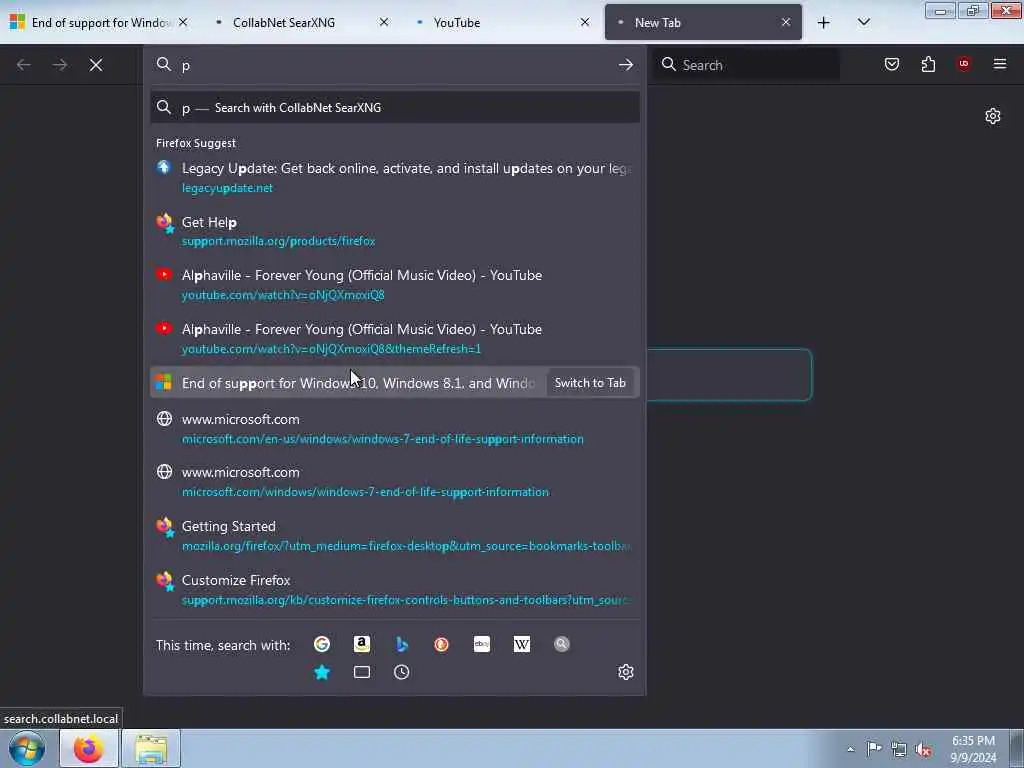Select Search with CollabNet SearXNG suggestion
The height and width of the screenshot is (768, 1024).
click(x=394, y=108)
